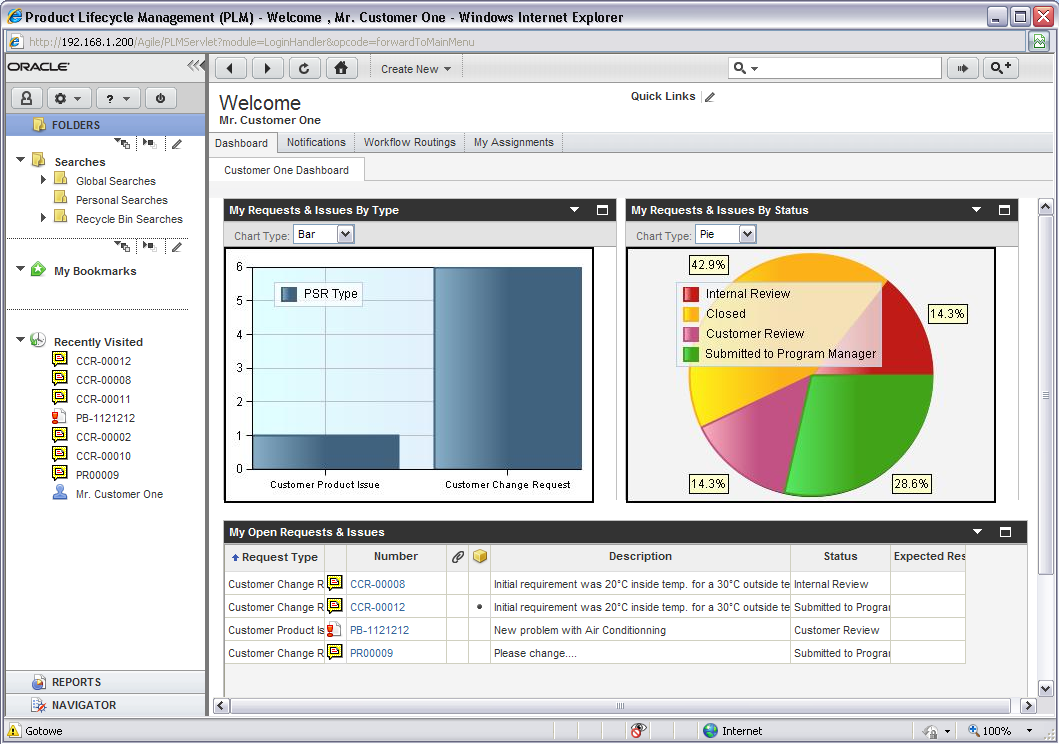
Task: Click the collapse-all icon above Searches
Action: tap(149, 143)
